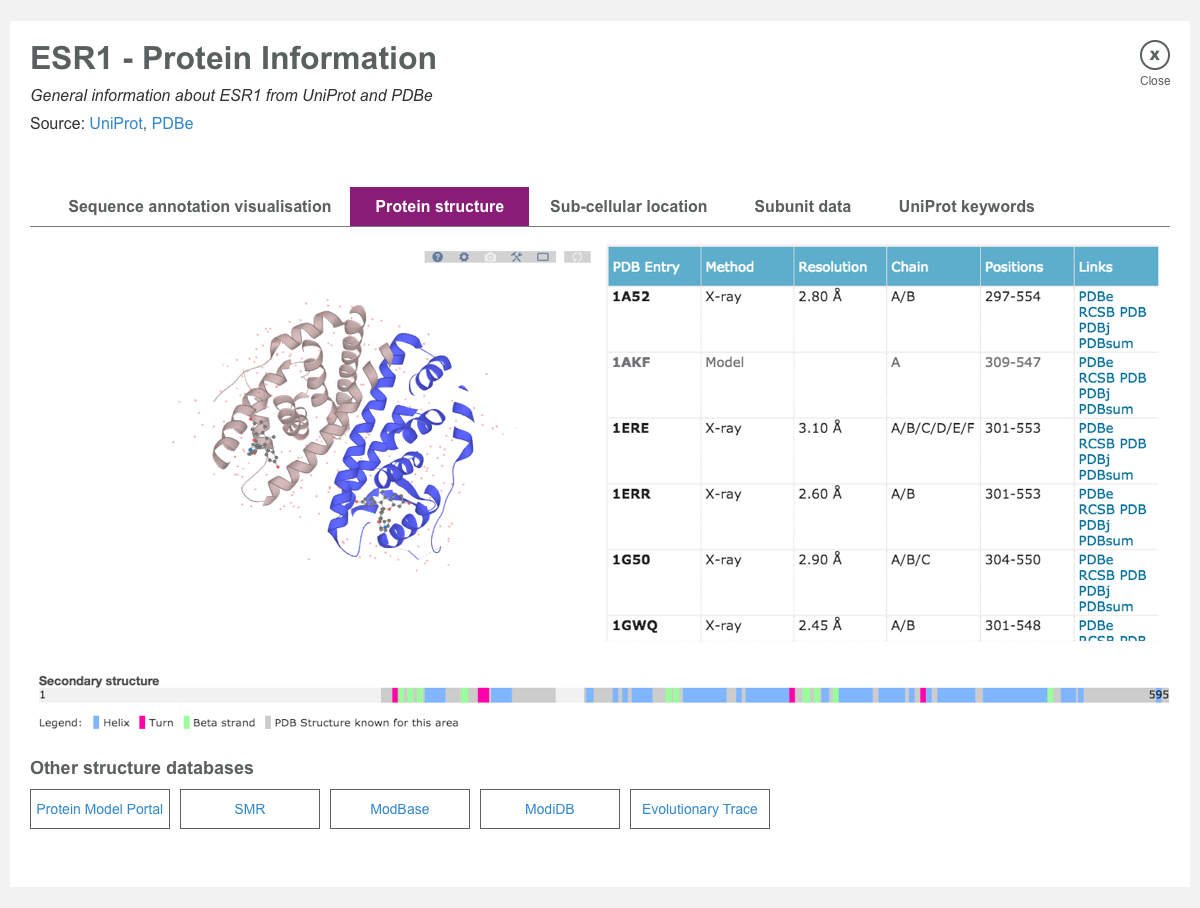Screen dimensions: 1200x908
Task: Open the viewer help icon
Action: [437, 257]
